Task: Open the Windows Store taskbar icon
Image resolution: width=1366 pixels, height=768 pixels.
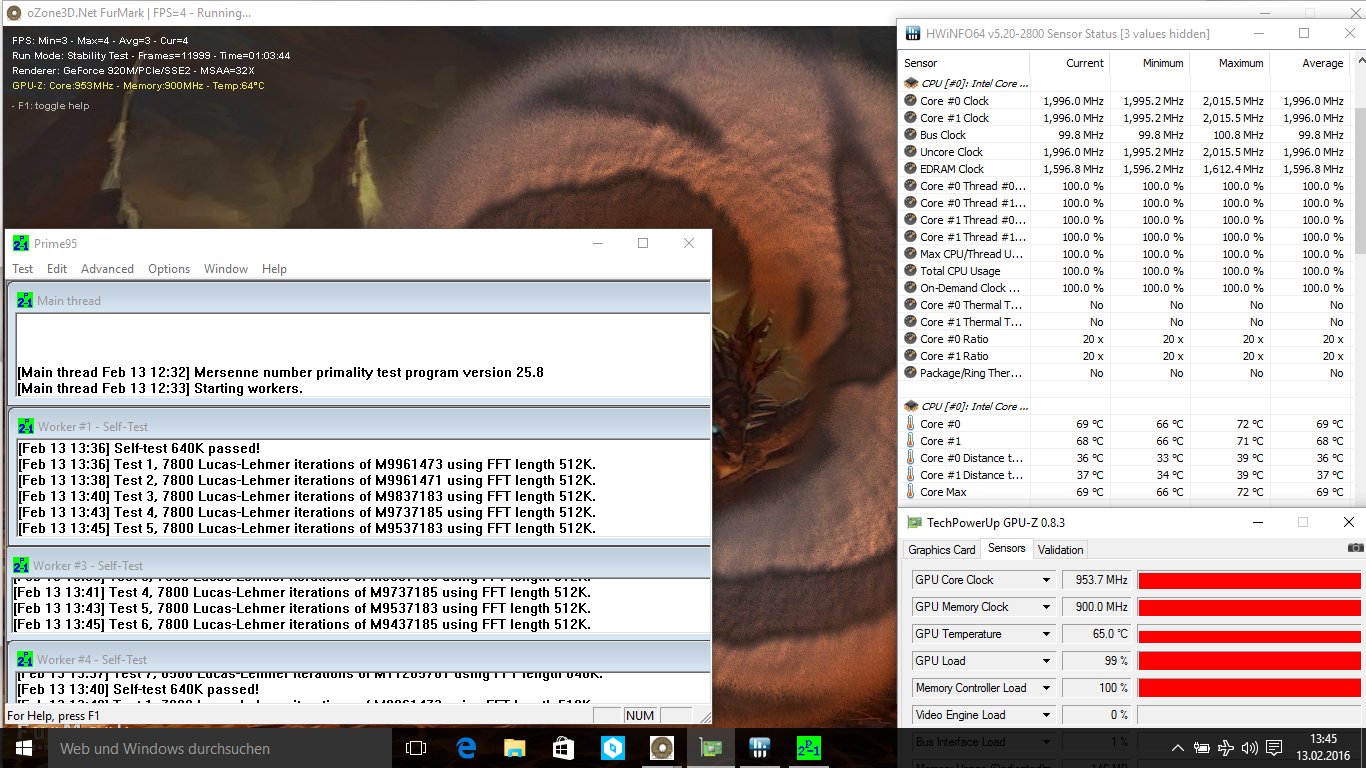Action: click(x=563, y=748)
